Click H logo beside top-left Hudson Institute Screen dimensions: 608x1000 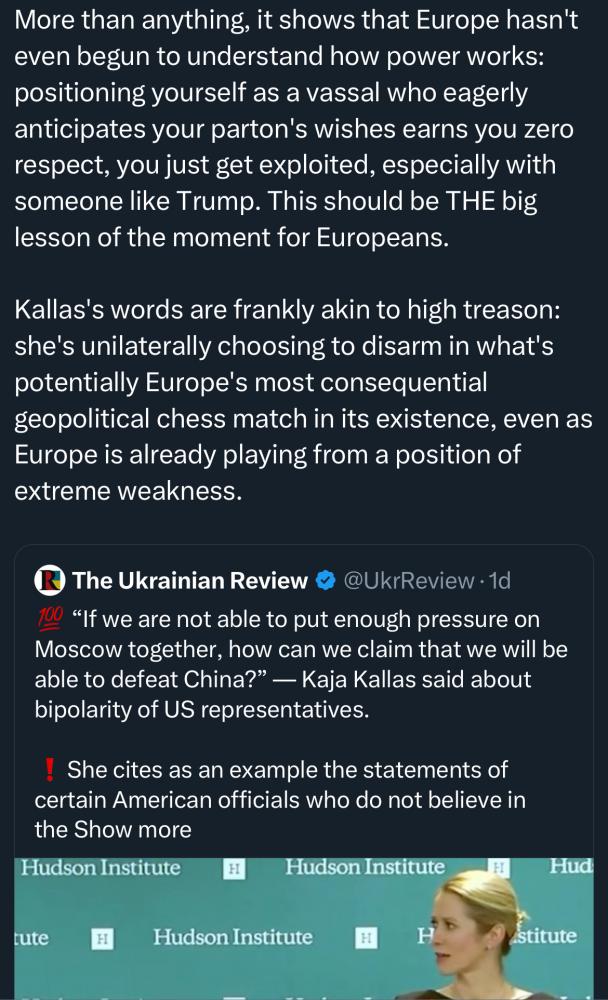click(x=234, y=869)
